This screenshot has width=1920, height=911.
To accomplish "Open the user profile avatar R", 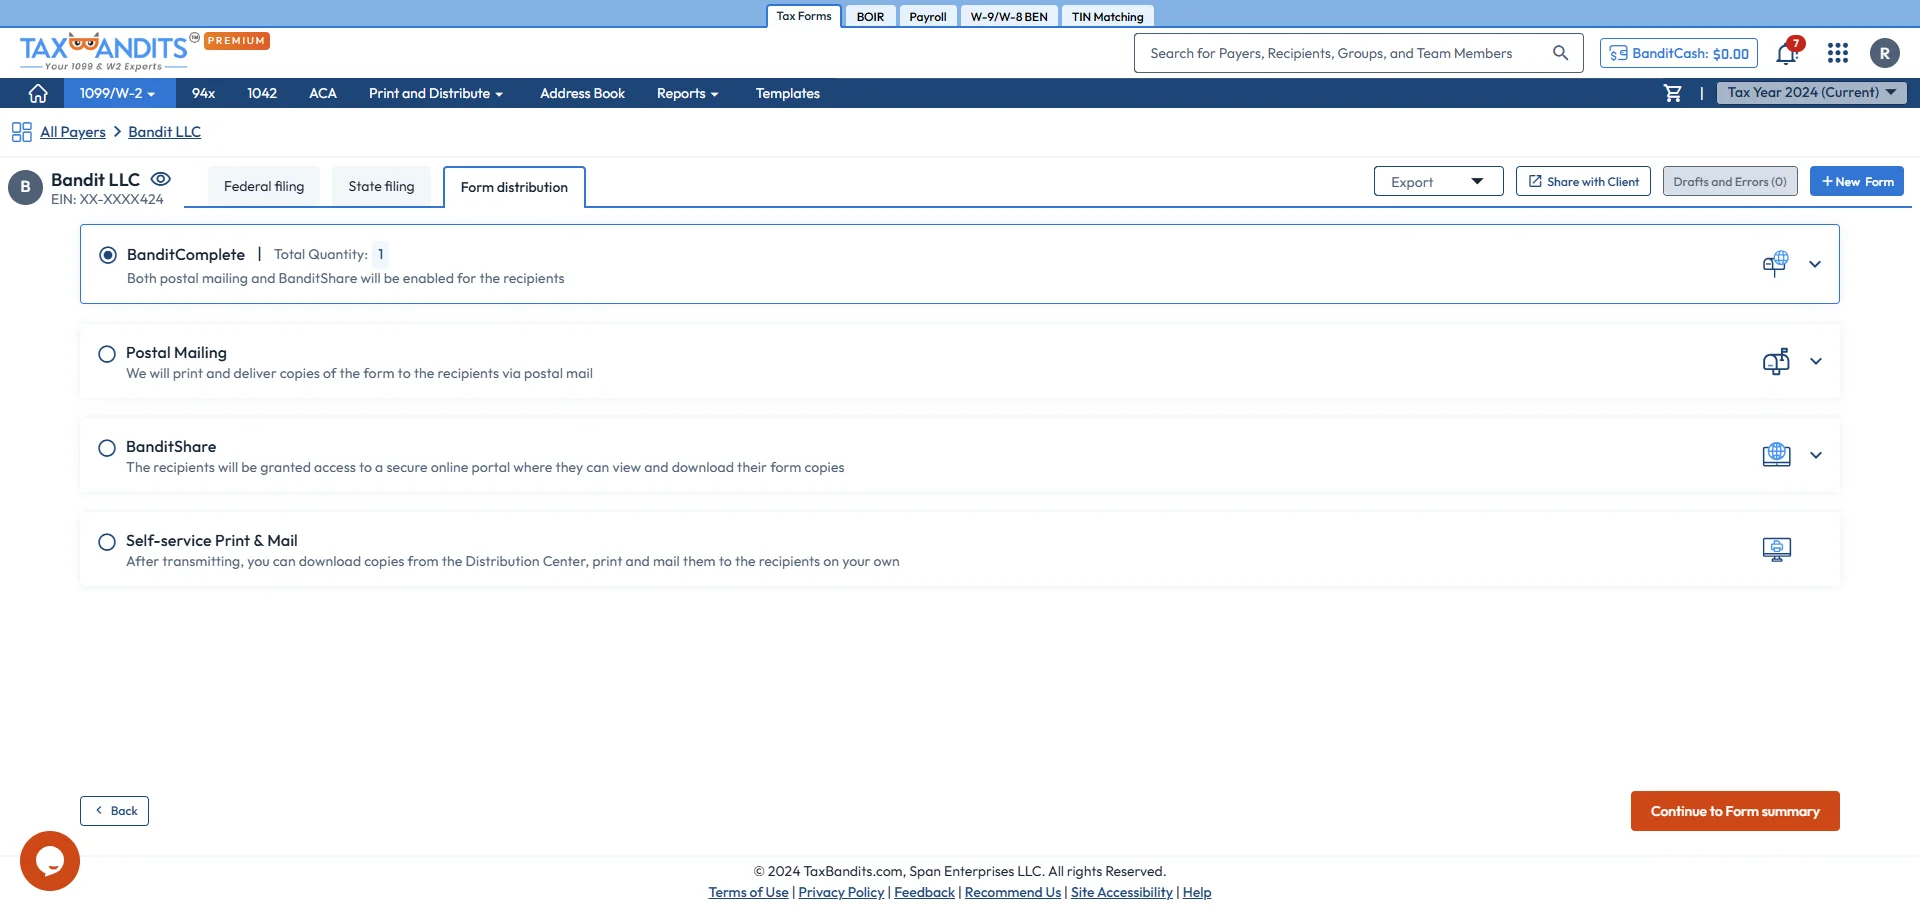I will point(1885,53).
